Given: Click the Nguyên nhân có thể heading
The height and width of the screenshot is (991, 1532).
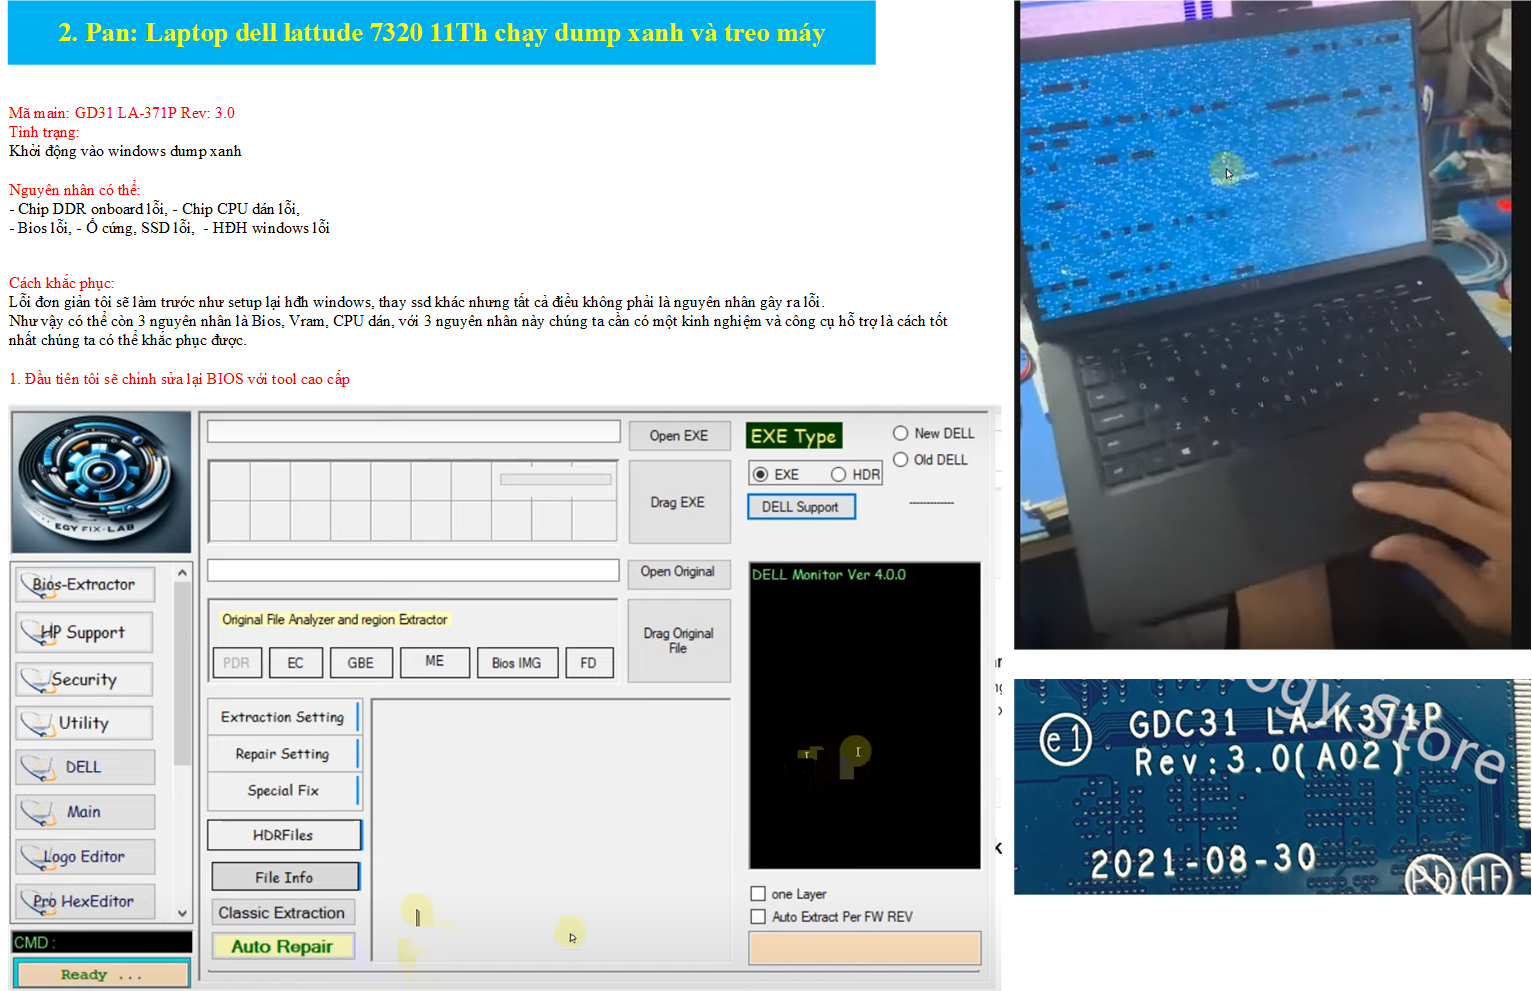Looking at the screenshot, I should coord(75,190).
